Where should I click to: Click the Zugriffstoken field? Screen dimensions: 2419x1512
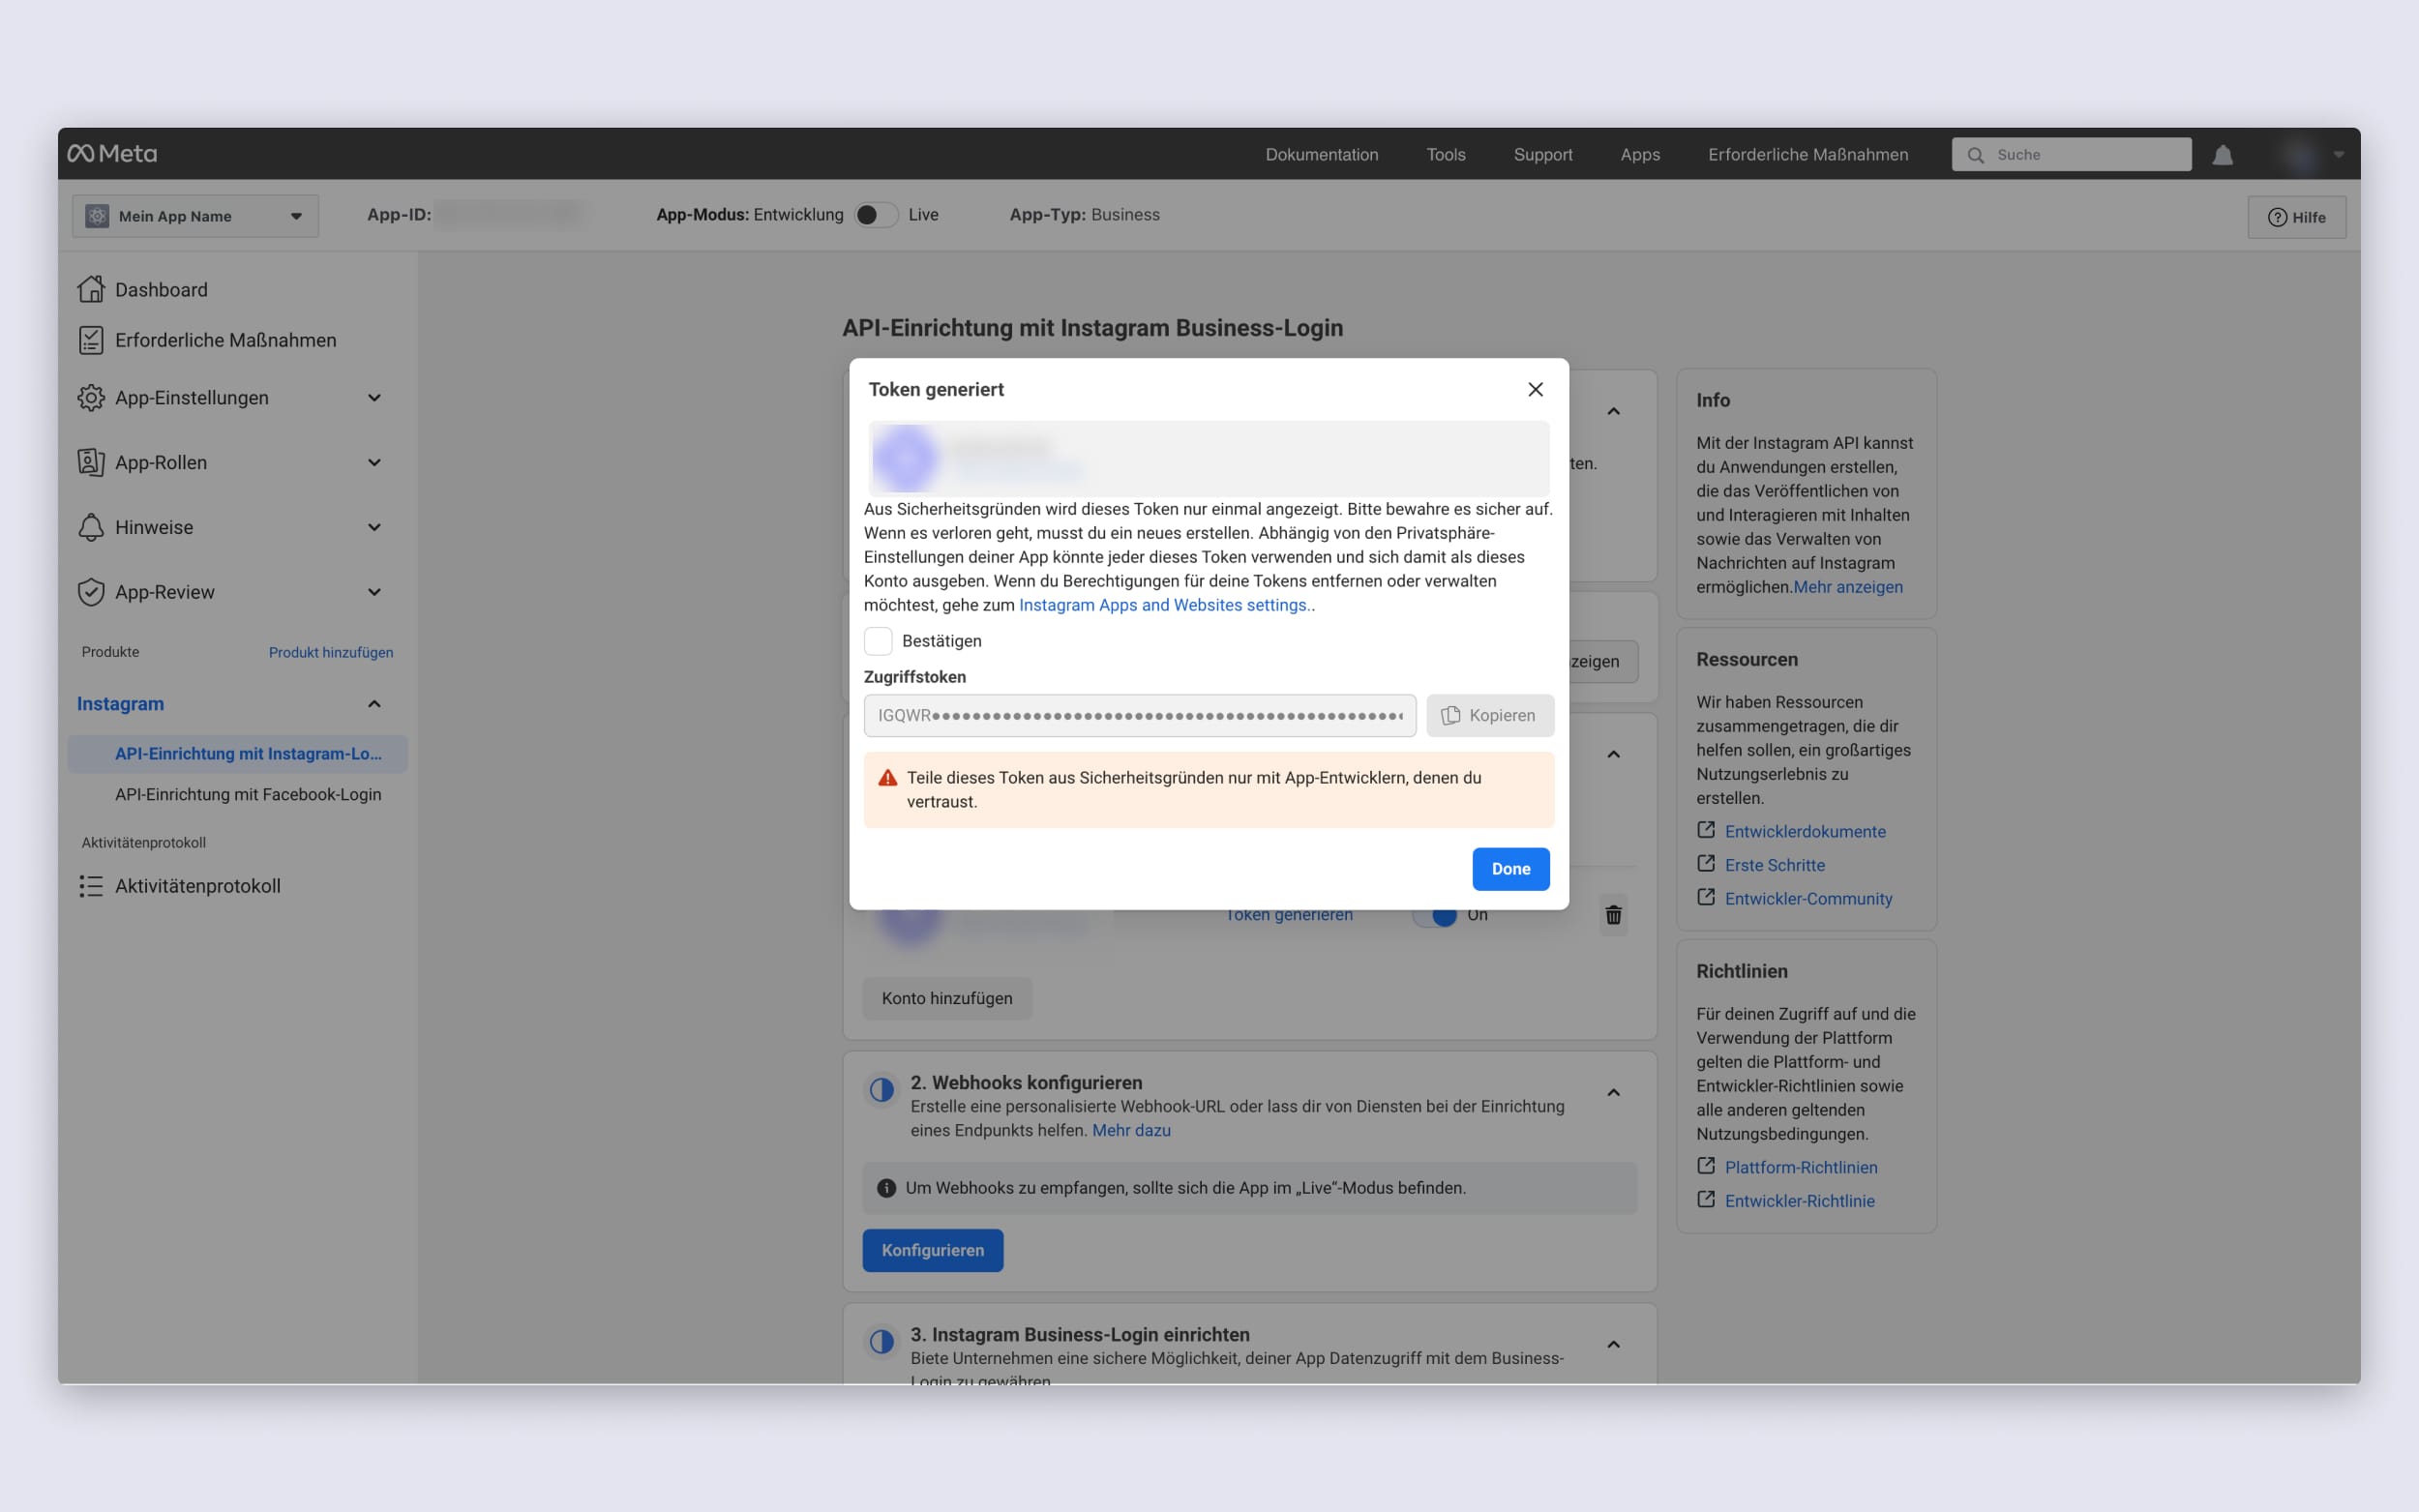pyautogui.click(x=1139, y=716)
